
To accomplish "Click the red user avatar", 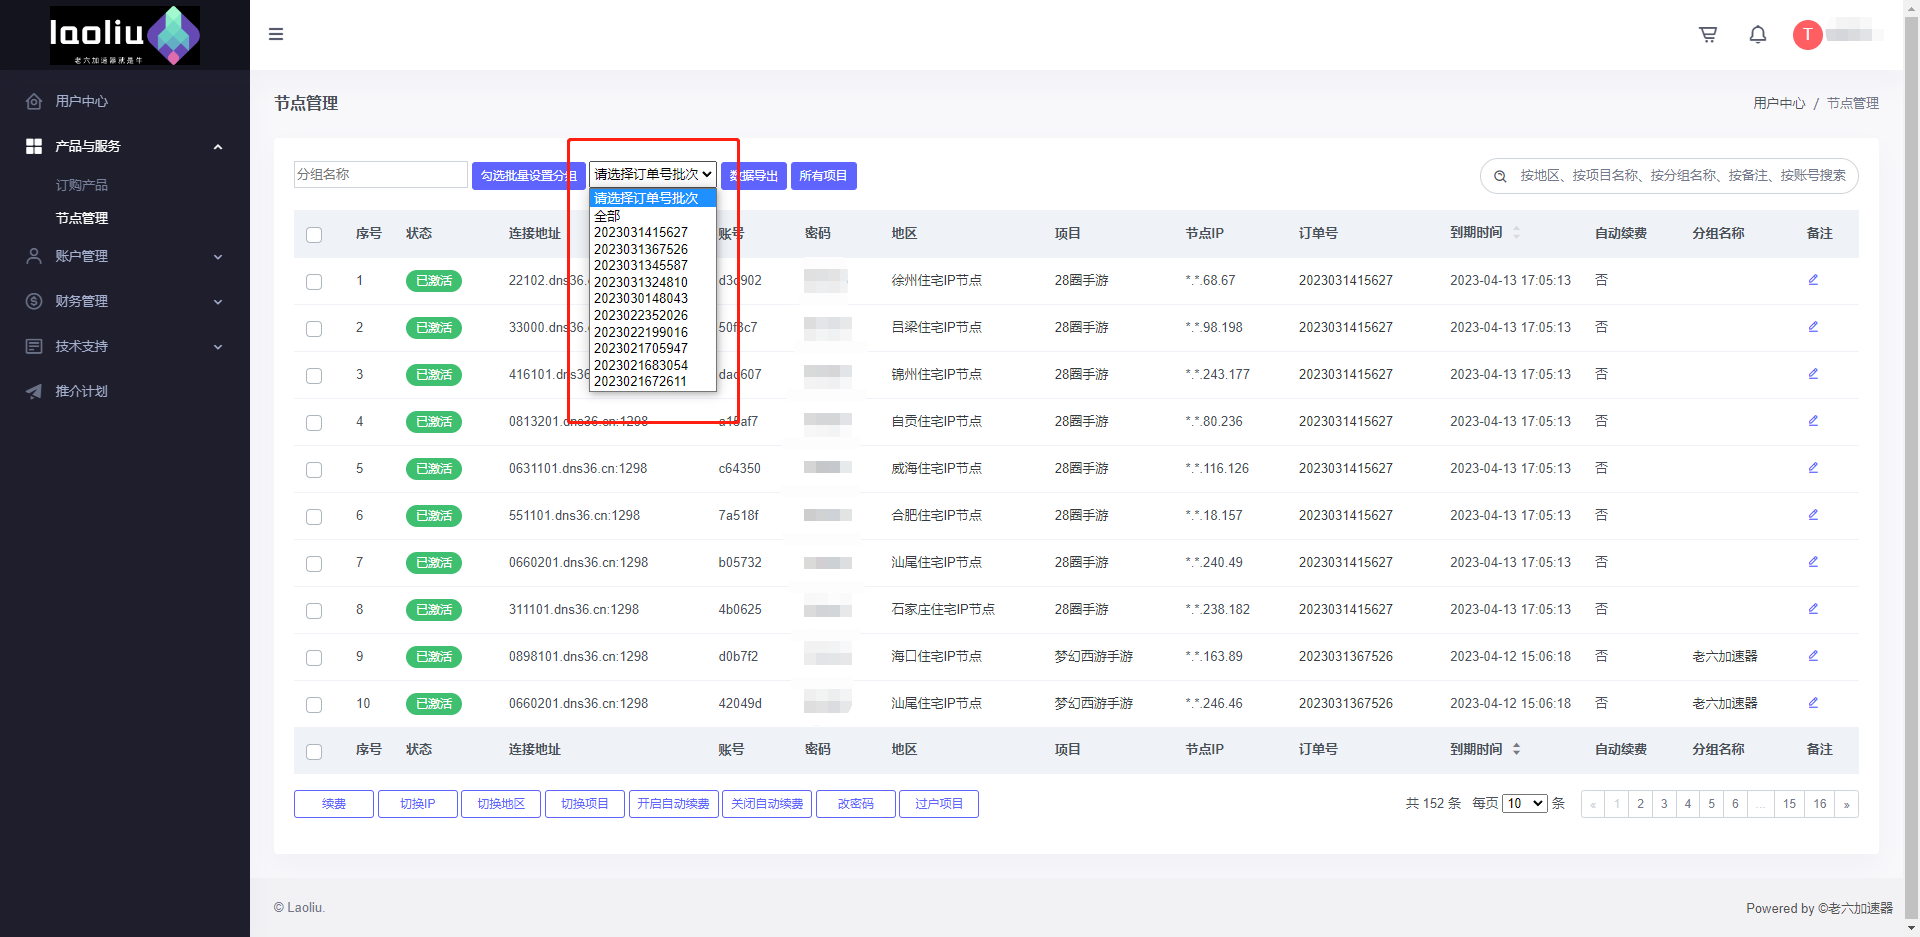I will coord(1807,35).
